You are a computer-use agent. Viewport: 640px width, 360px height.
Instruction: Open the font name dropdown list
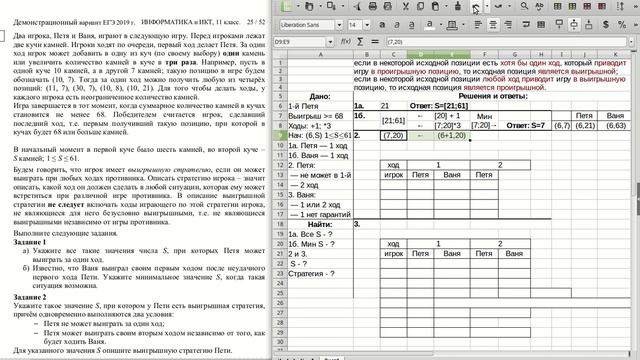pos(339,25)
